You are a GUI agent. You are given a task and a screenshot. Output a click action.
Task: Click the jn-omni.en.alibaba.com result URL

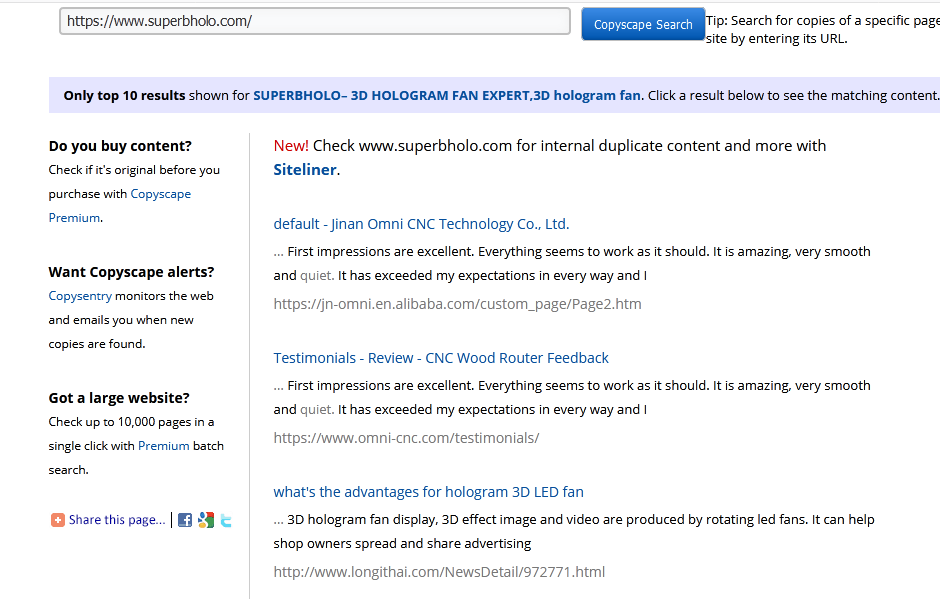point(457,304)
